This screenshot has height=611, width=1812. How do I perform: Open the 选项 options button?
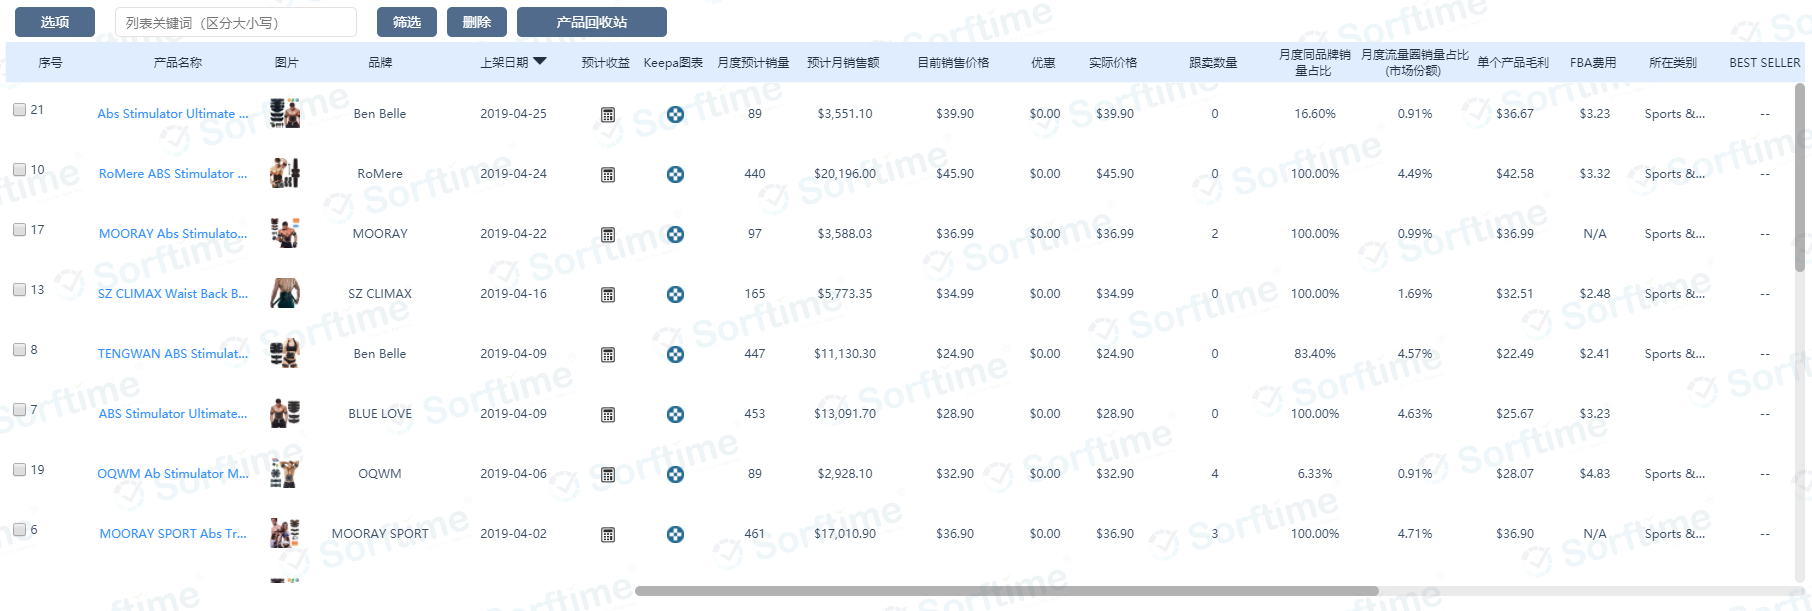point(55,22)
